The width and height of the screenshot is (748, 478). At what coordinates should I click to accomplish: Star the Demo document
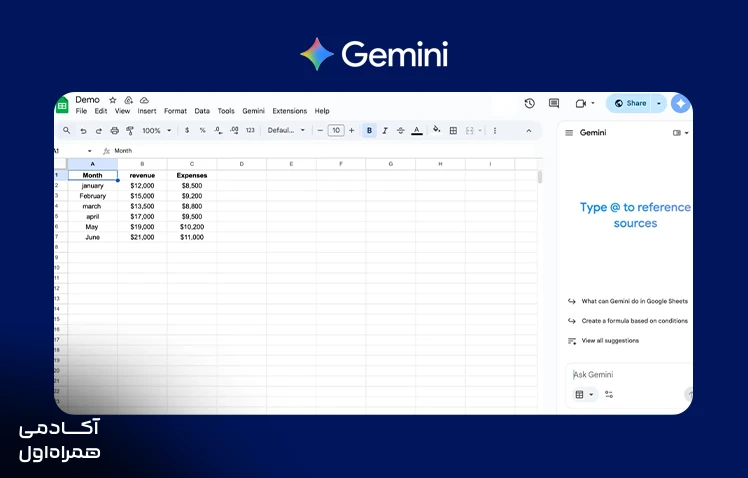113,100
